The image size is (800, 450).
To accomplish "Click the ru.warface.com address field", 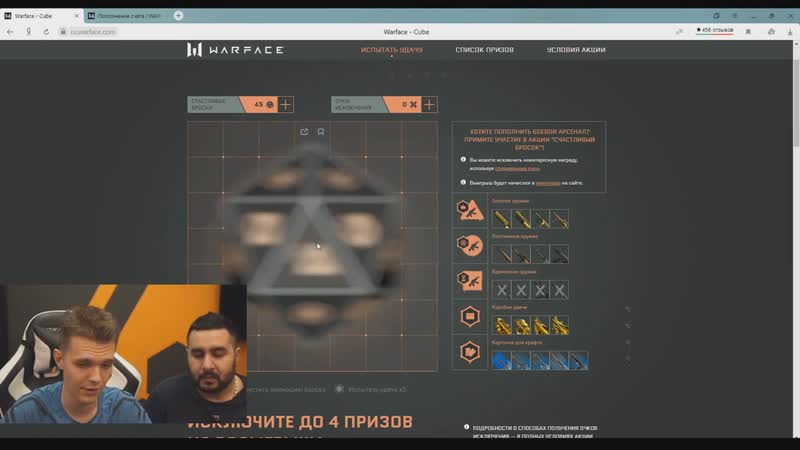I will tap(92, 32).
